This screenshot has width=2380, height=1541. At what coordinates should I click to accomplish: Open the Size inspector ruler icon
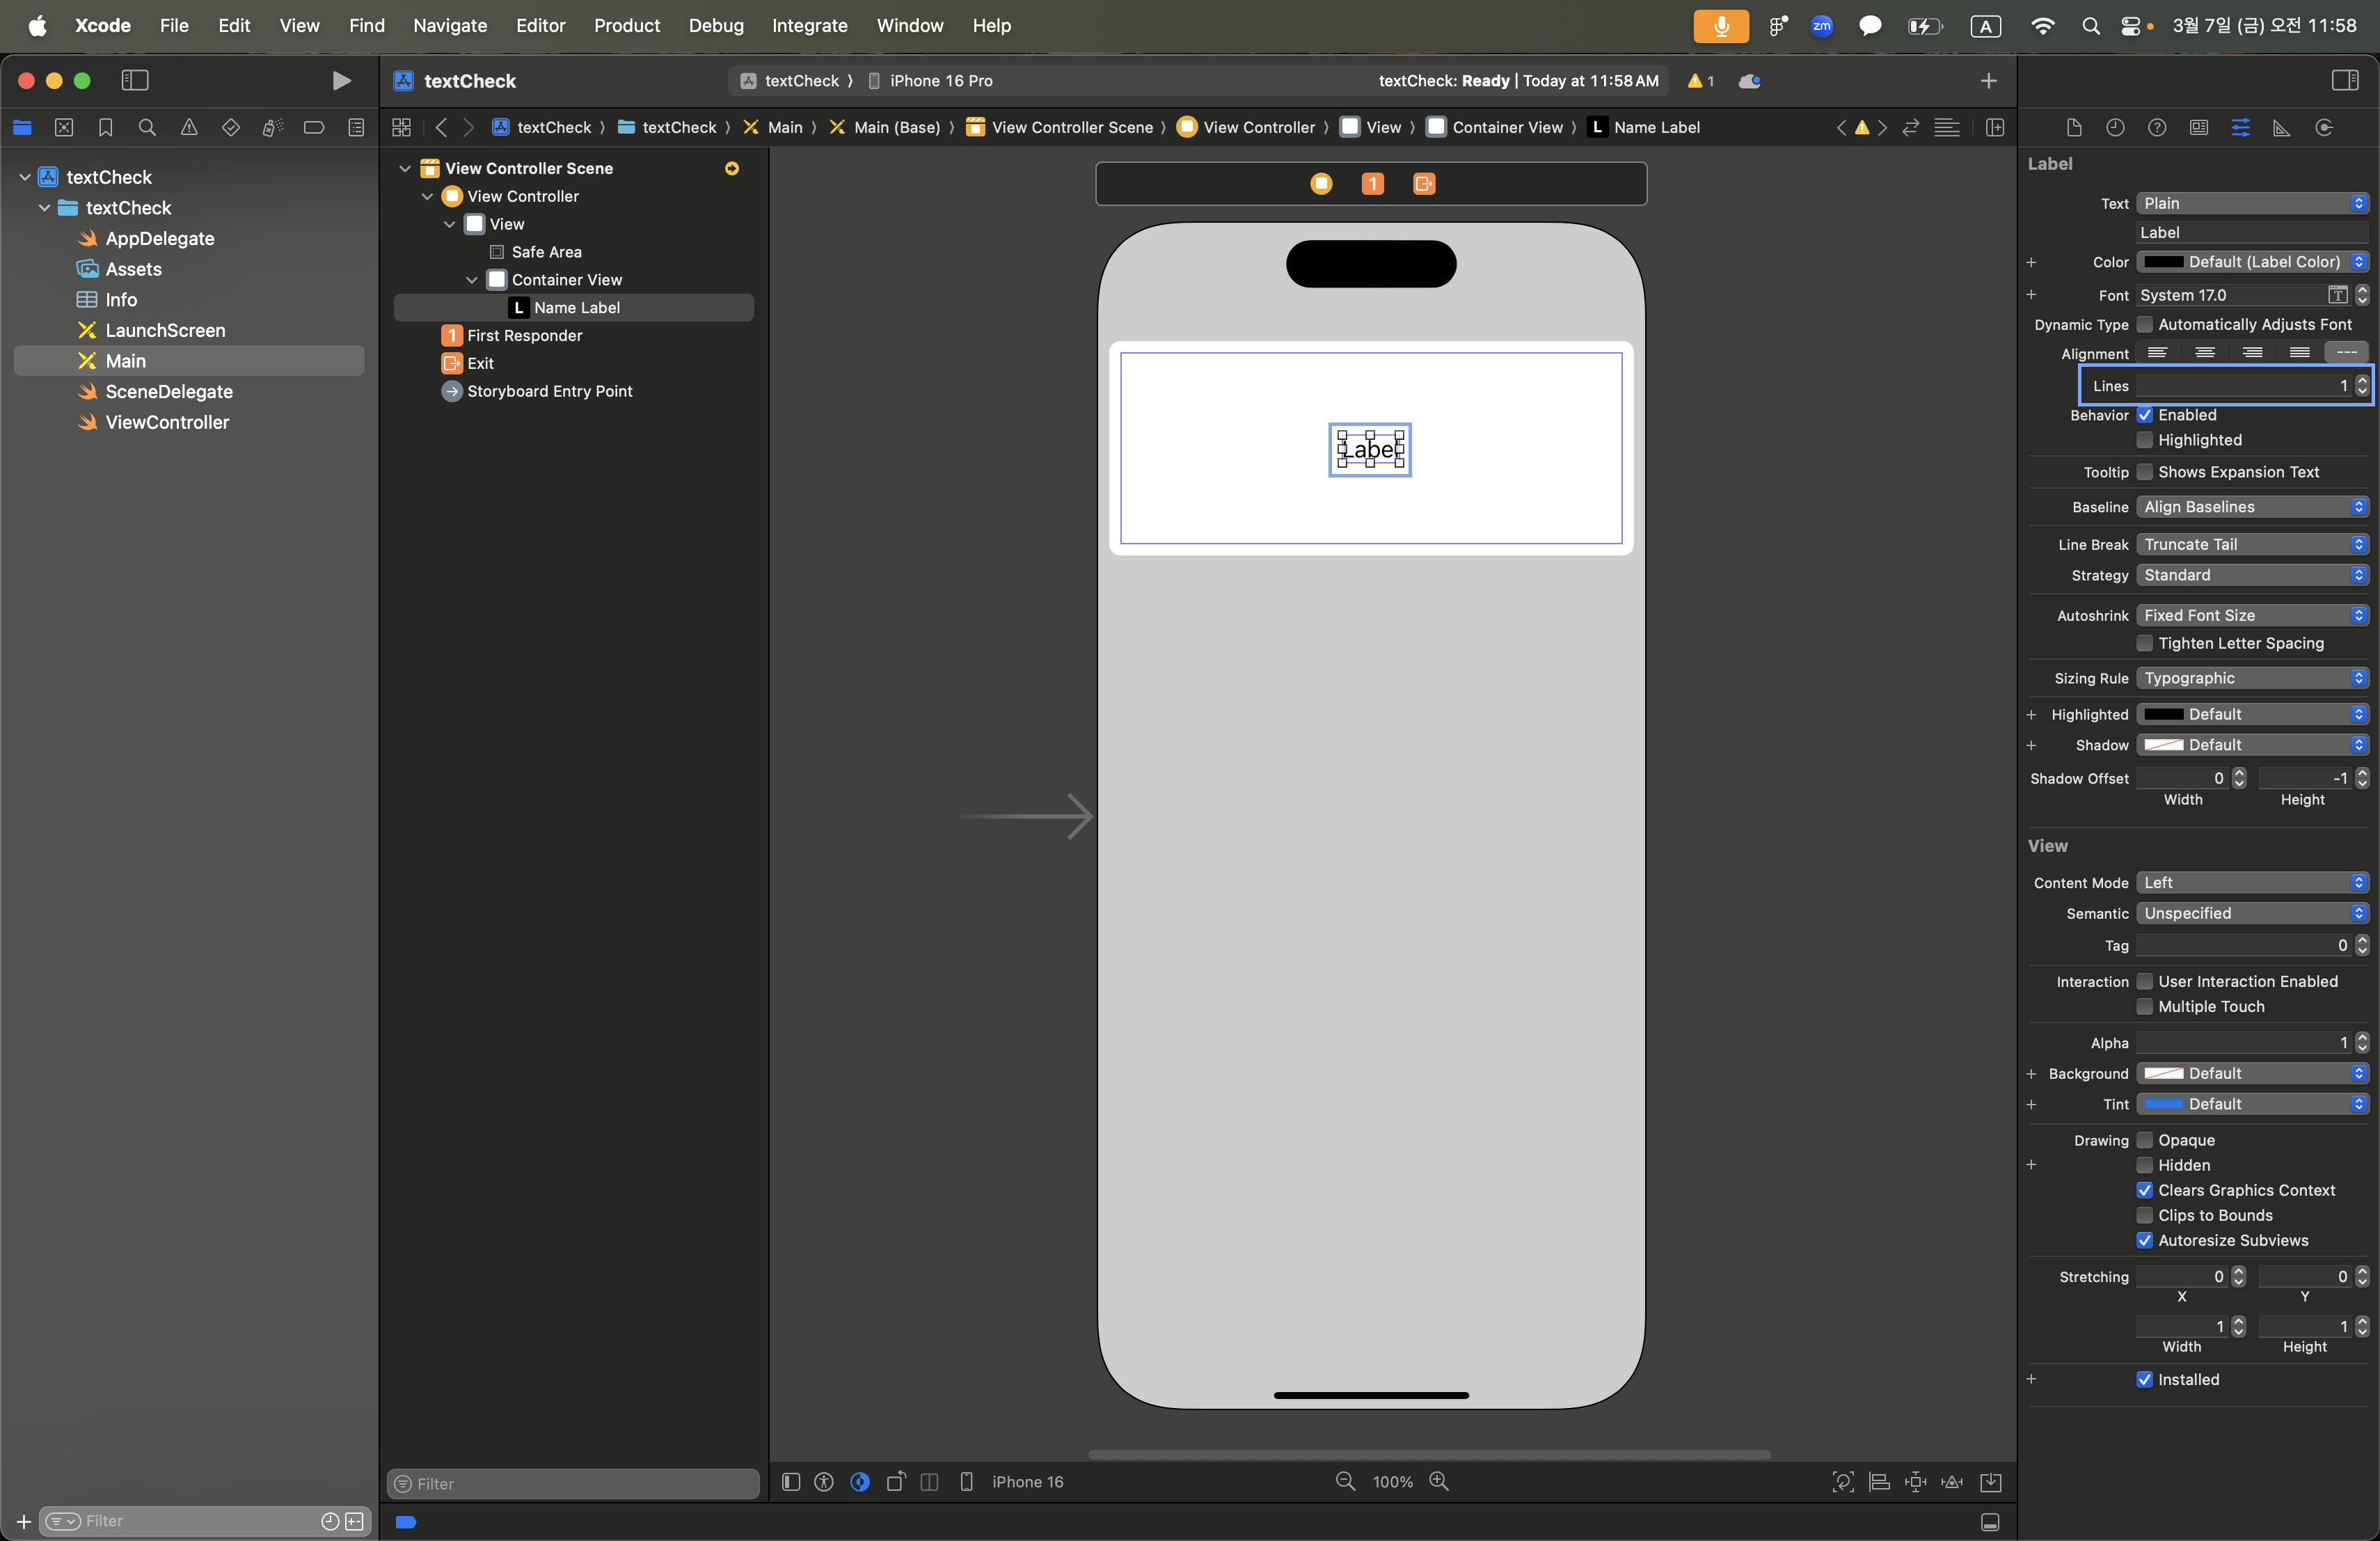(x=2281, y=127)
